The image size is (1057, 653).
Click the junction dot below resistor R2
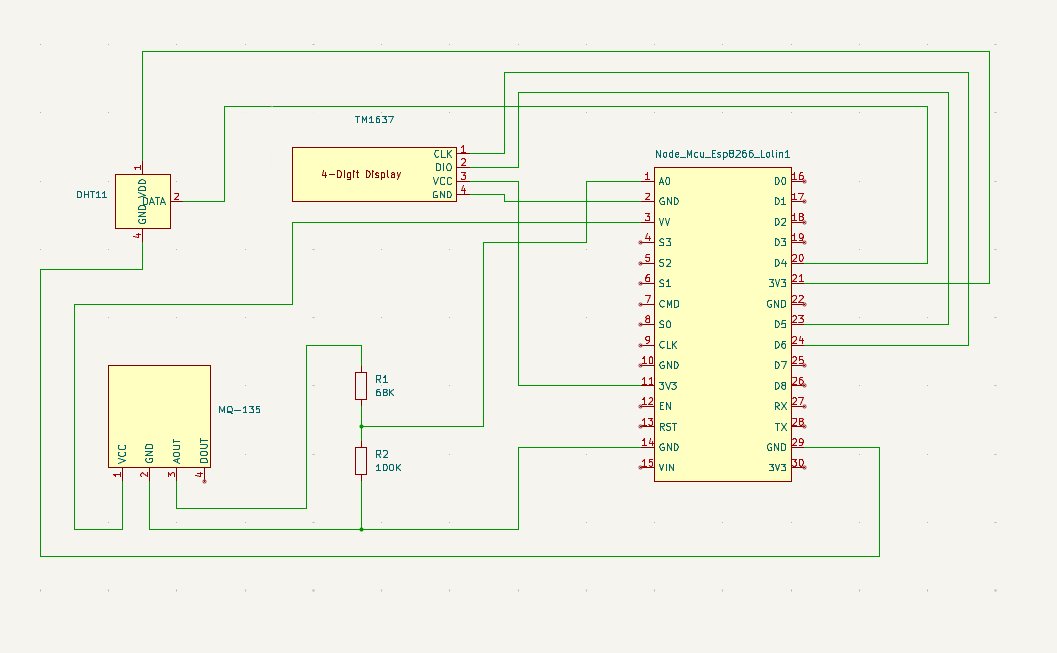point(361,529)
